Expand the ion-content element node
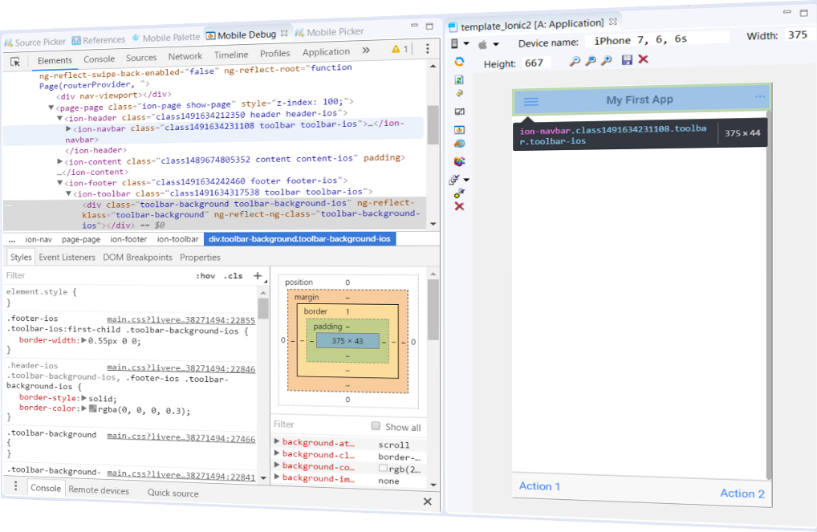817x532 pixels. [58, 157]
